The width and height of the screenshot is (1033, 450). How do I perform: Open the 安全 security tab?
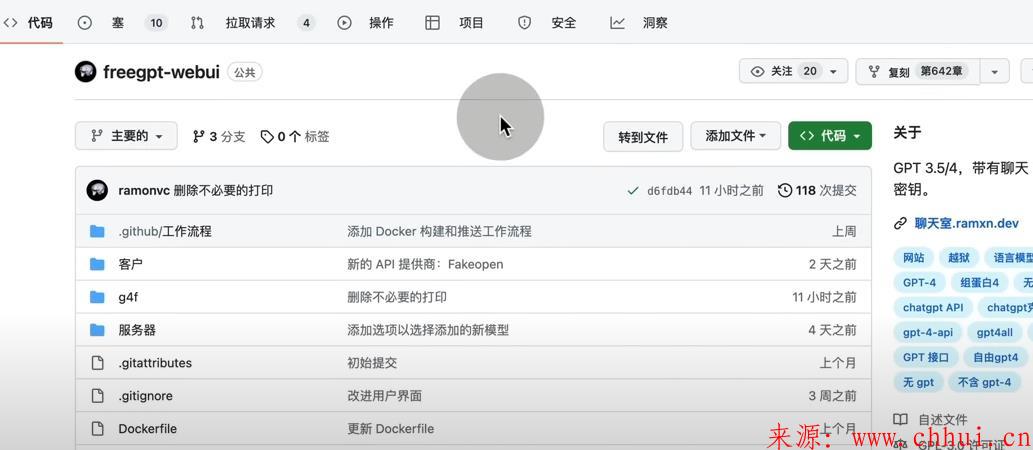tap(547, 23)
